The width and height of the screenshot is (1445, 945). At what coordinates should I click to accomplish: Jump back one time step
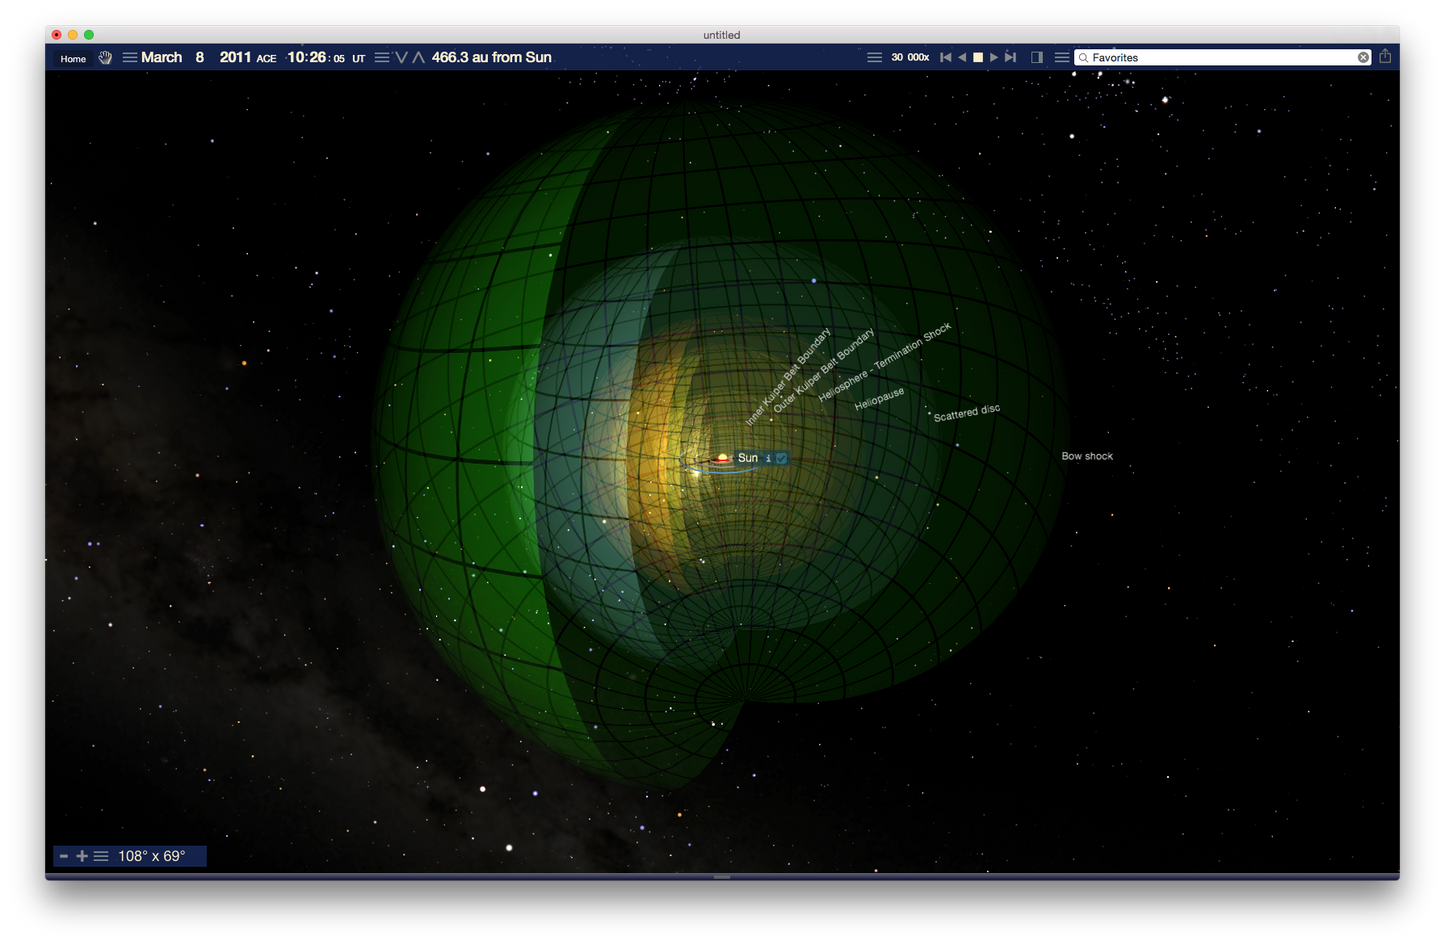pos(945,58)
